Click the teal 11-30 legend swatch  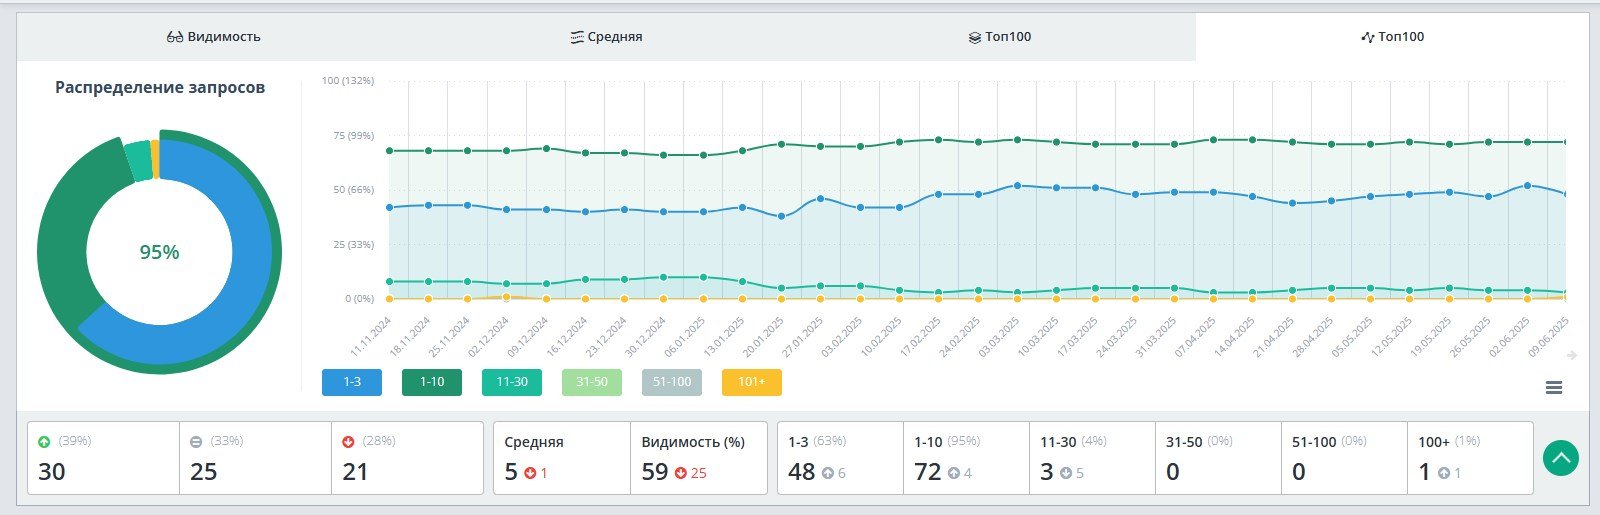click(x=512, y=382)
